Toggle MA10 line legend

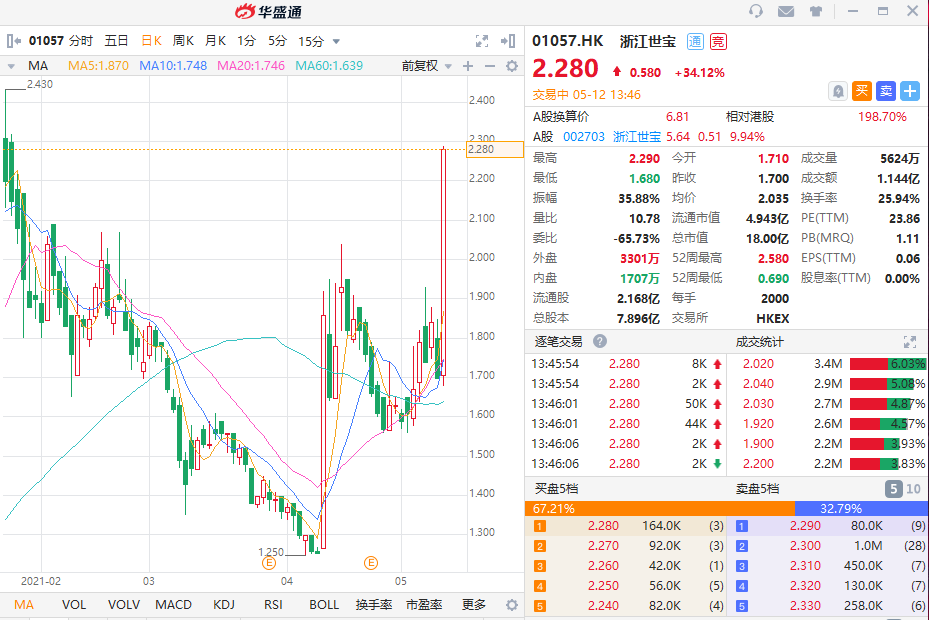173,66
